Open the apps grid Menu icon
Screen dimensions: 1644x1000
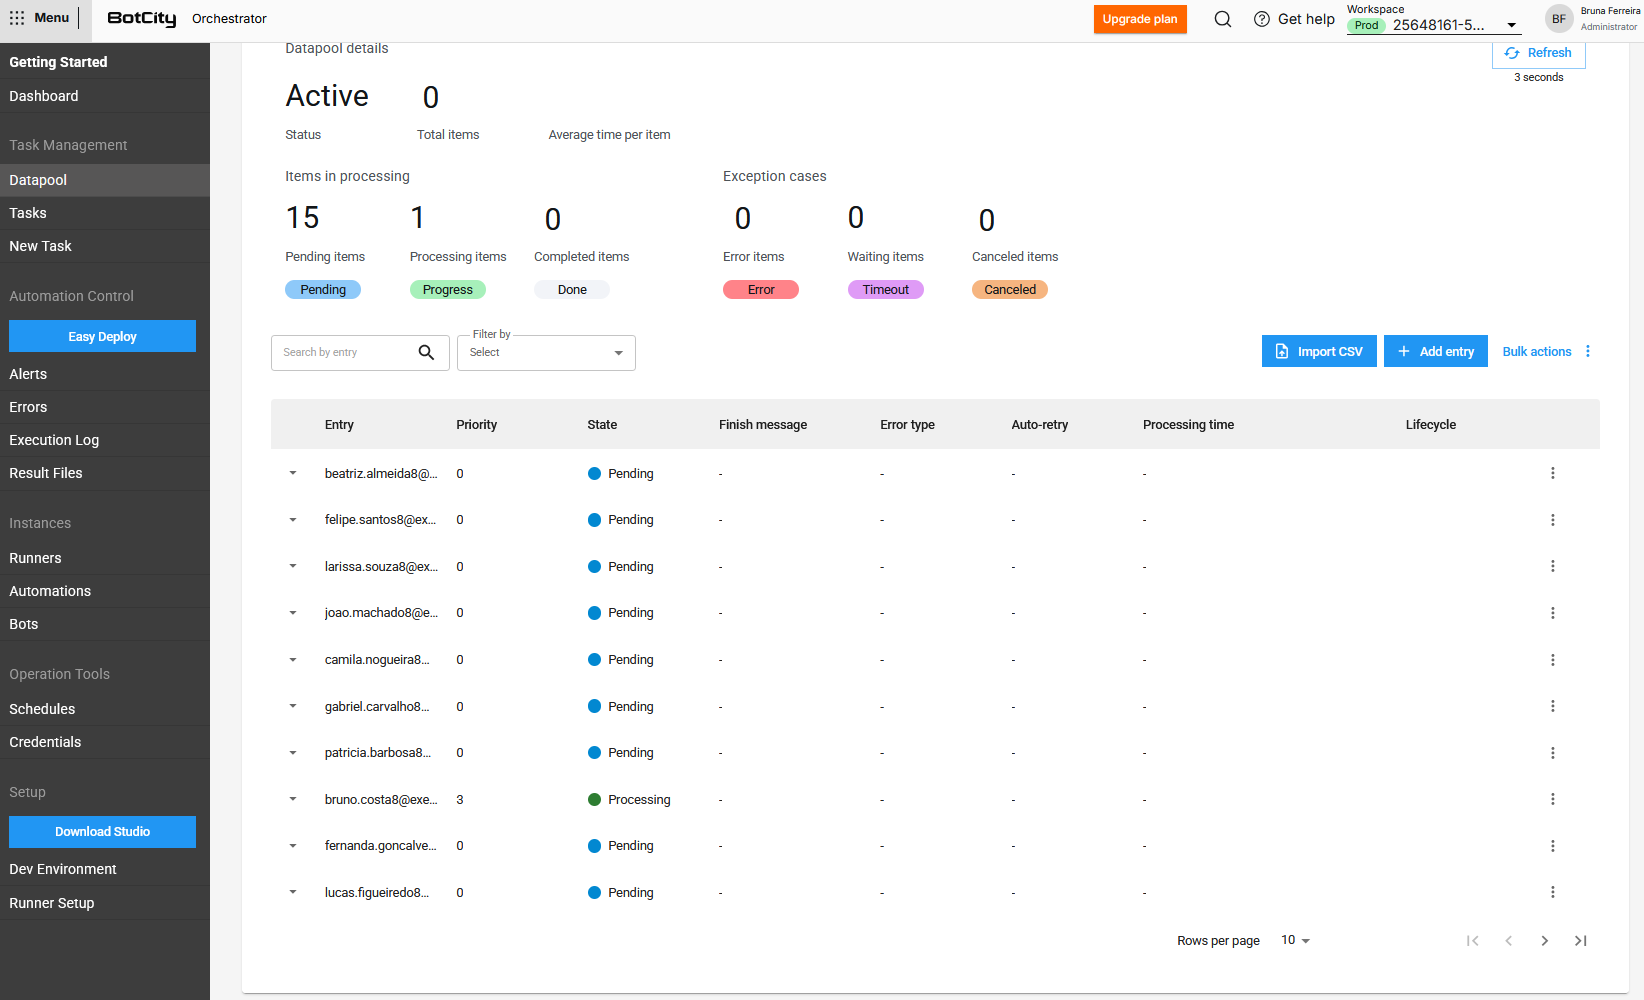point(17,18)
